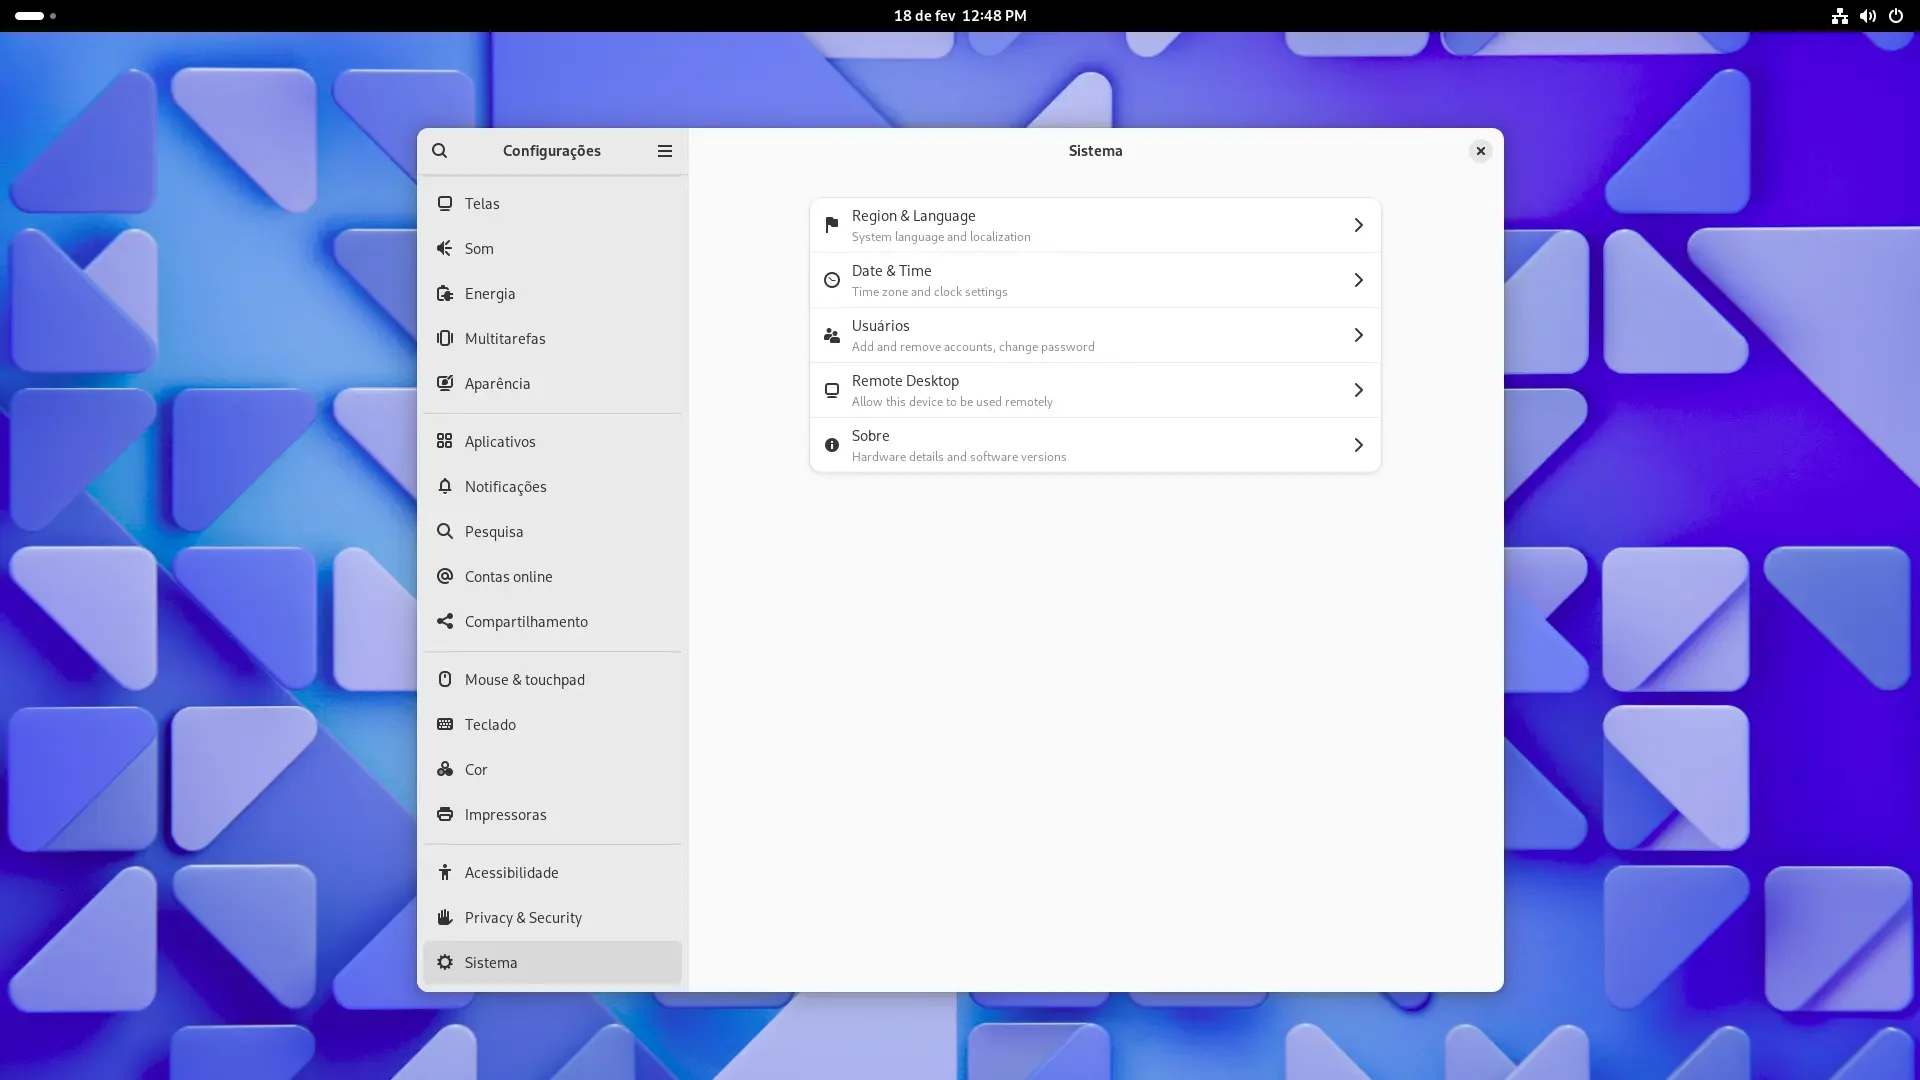Open Aplicativos settings panel
This screenshot has height=1080, width=1920.
pyautogui.click(x=552, y=442)
